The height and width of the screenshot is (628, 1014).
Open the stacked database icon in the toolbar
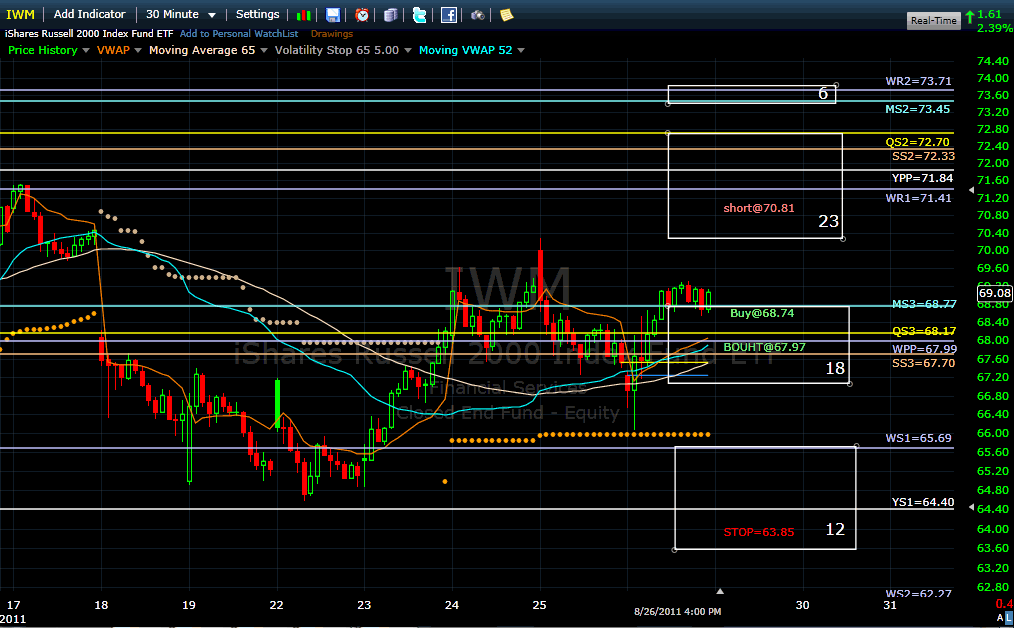(391, 15)
